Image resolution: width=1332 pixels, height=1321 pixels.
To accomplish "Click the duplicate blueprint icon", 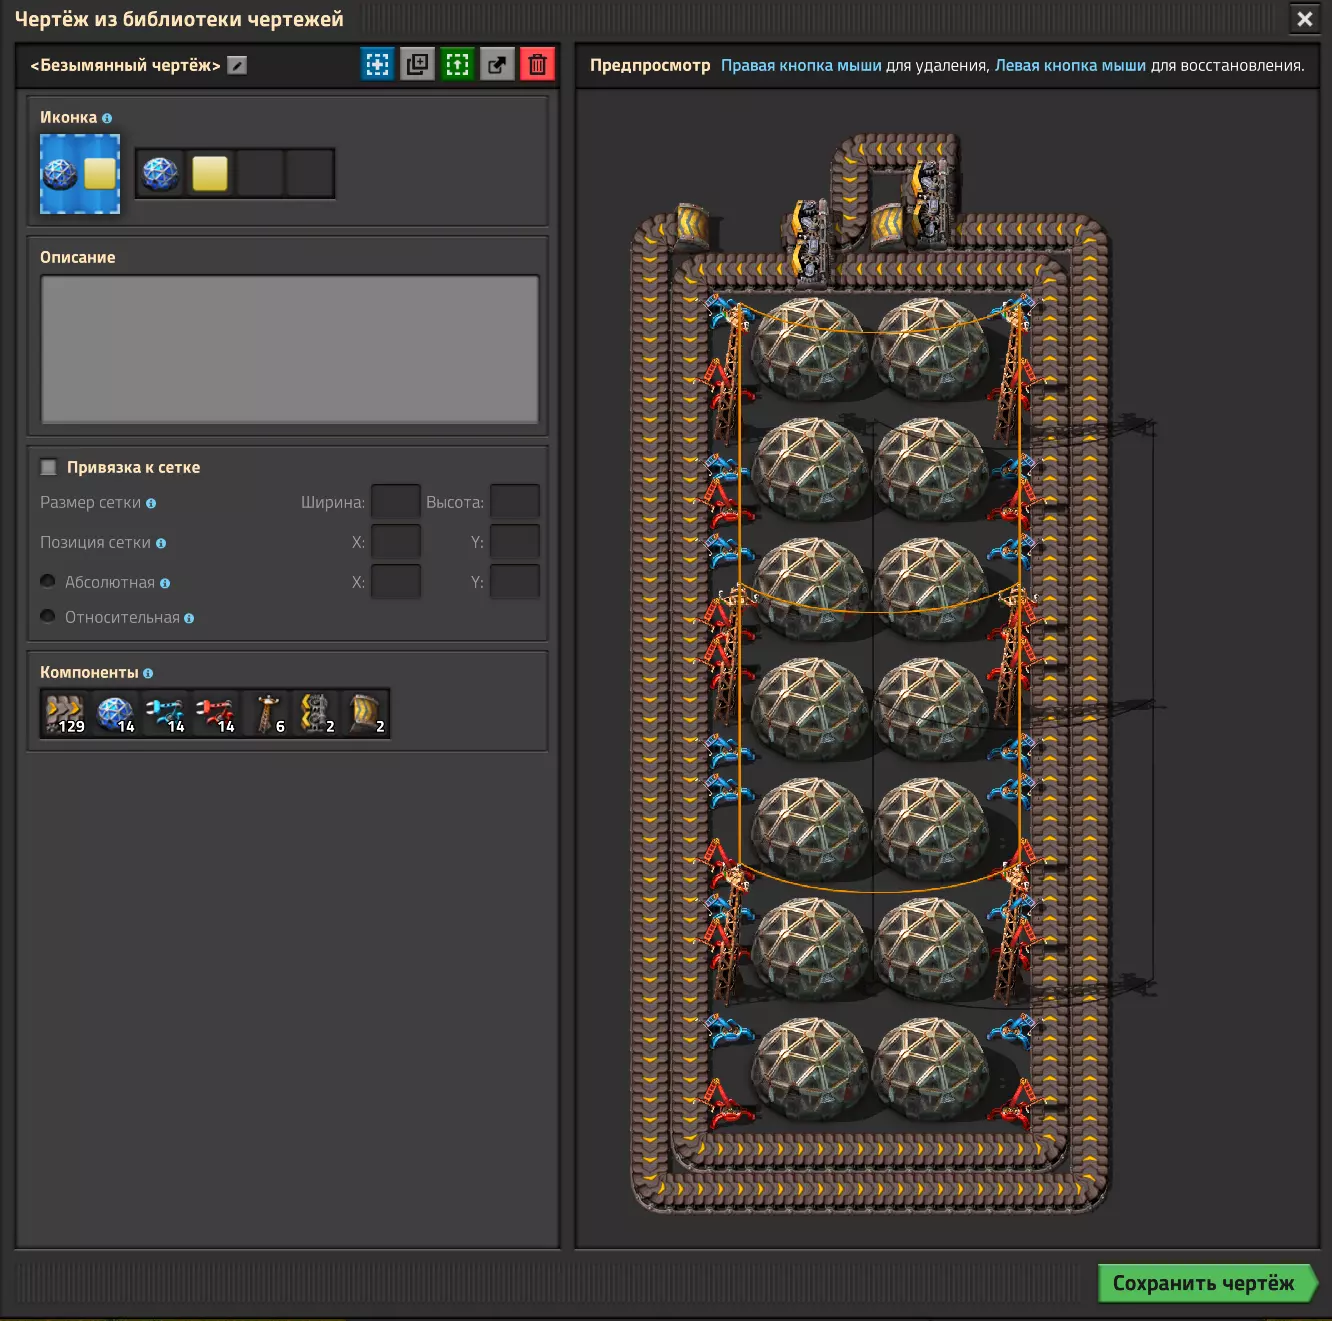I will (x=417, y=65).
